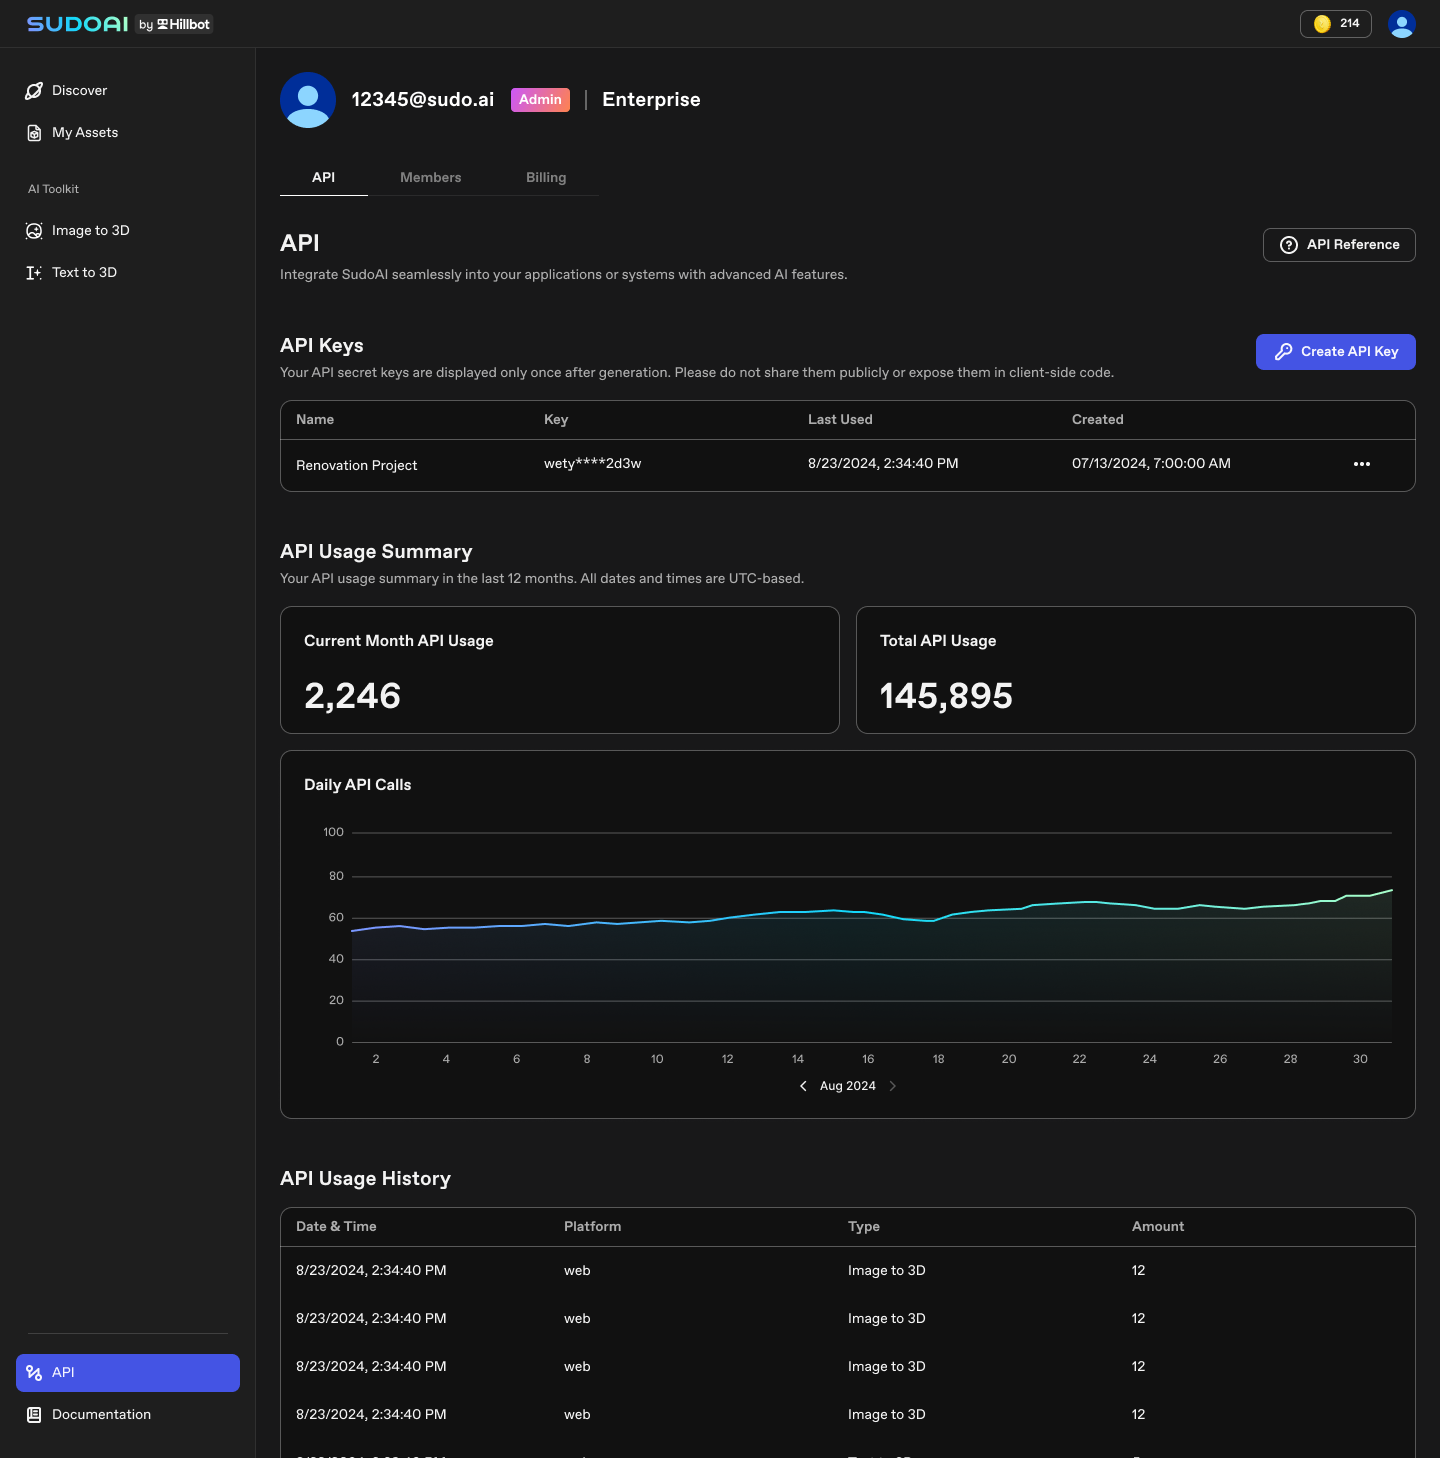Click the Enterprise plan label
This screenshot has width=1440, height=1458.
point(651,100)
